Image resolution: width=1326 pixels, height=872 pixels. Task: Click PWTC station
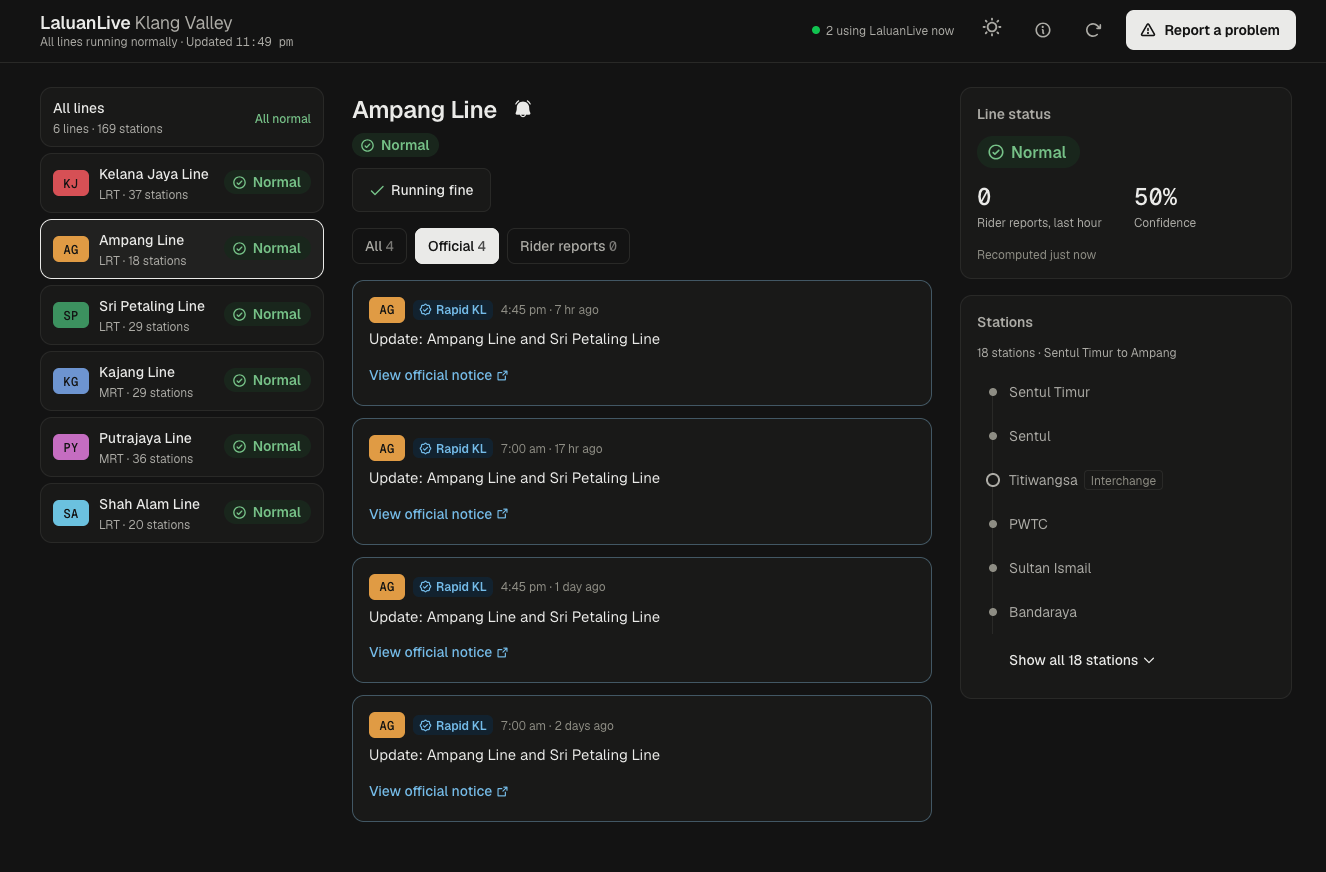coord(1028,524)
